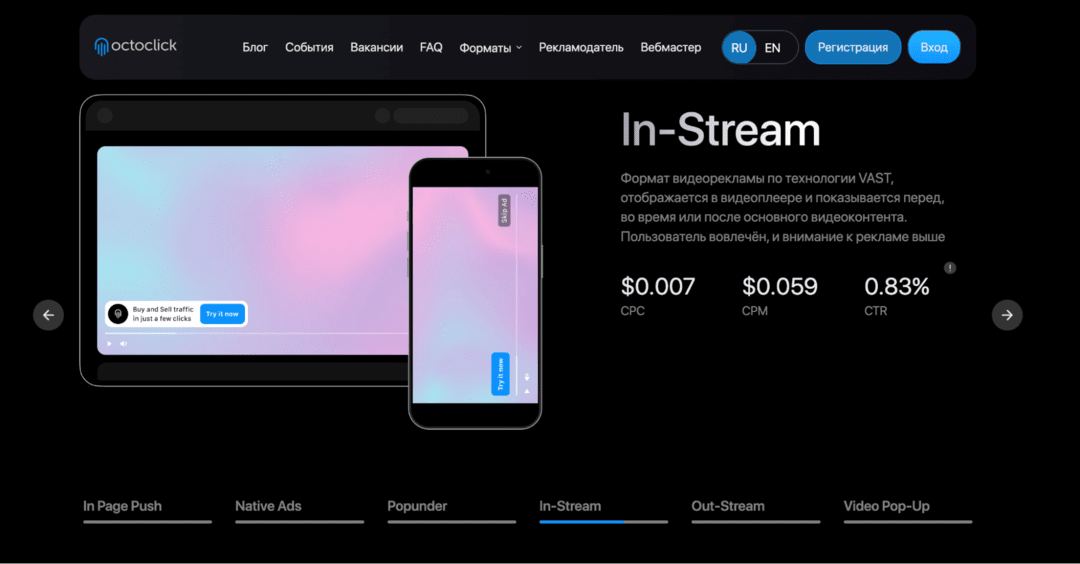Viewport: 1080px width, 564px height.
Task: Click the play icon in tablet video mockup
Action: click(x=110, y=343)
